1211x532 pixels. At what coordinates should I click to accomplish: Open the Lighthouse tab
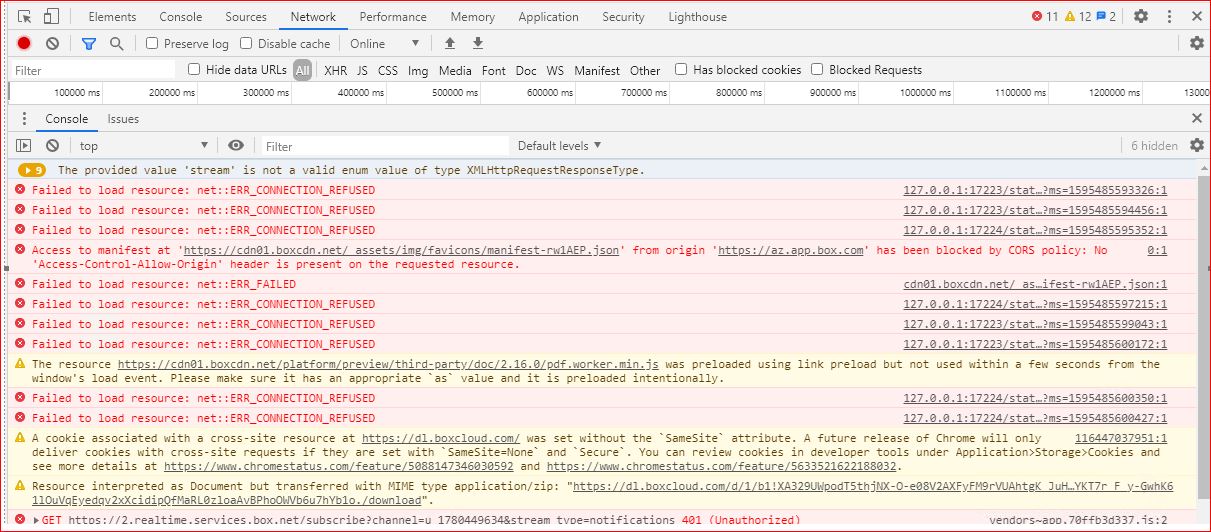pos(697,17)
